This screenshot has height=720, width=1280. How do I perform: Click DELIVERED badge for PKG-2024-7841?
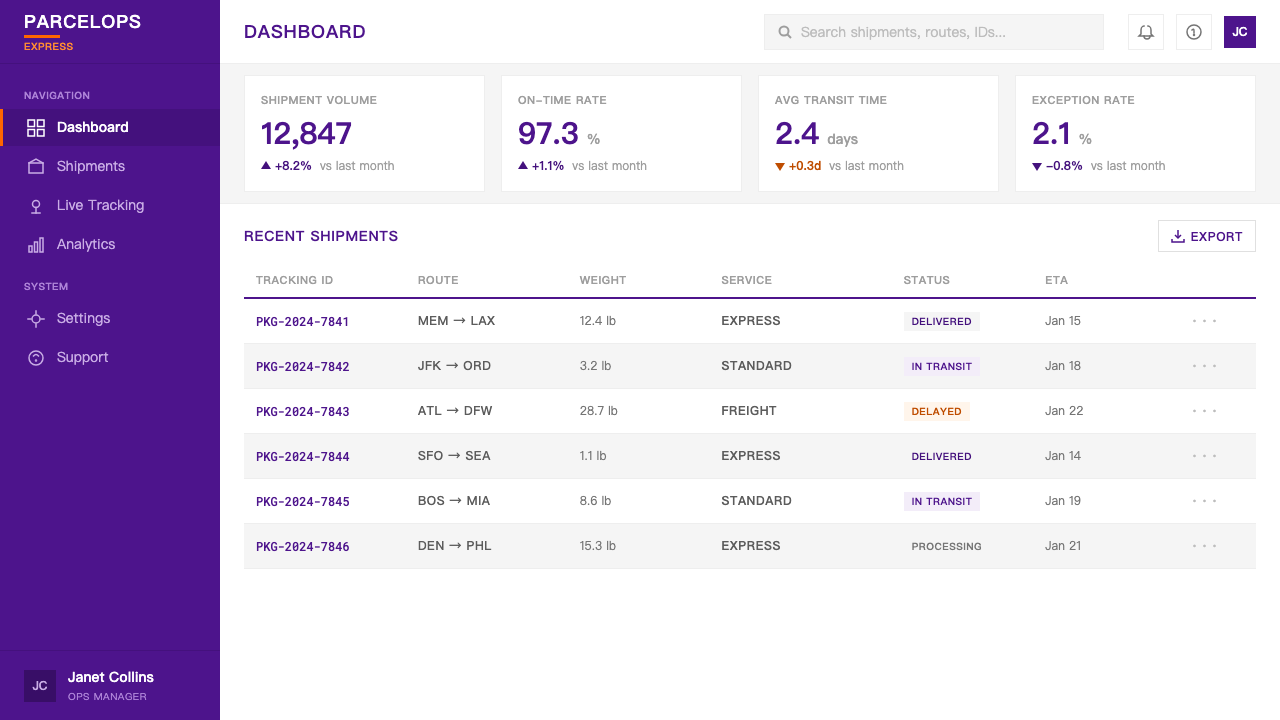[942, 322]
